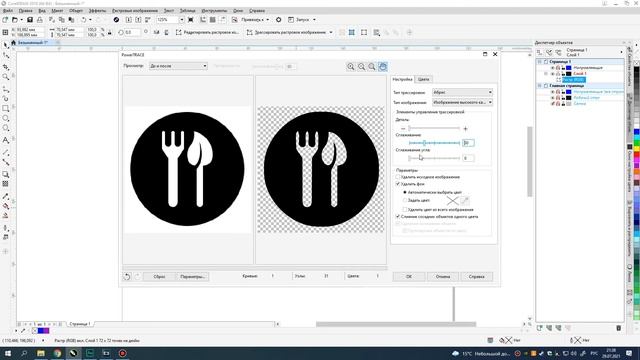Click the eyedropper next to Задать цвет
The width and height of the screenshot is (640, 360).
tap(464, 200)
